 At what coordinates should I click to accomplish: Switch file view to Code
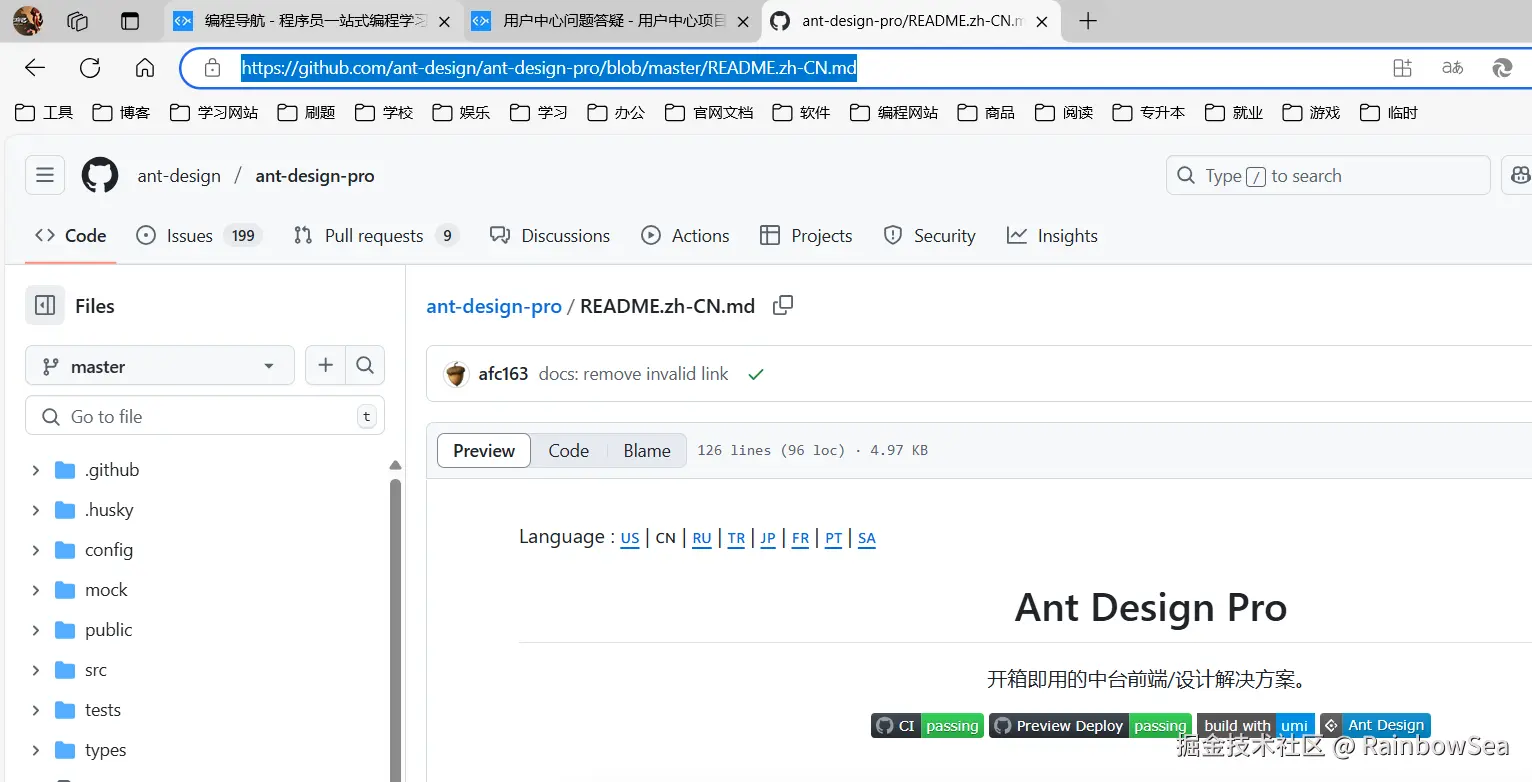point(569,451)
